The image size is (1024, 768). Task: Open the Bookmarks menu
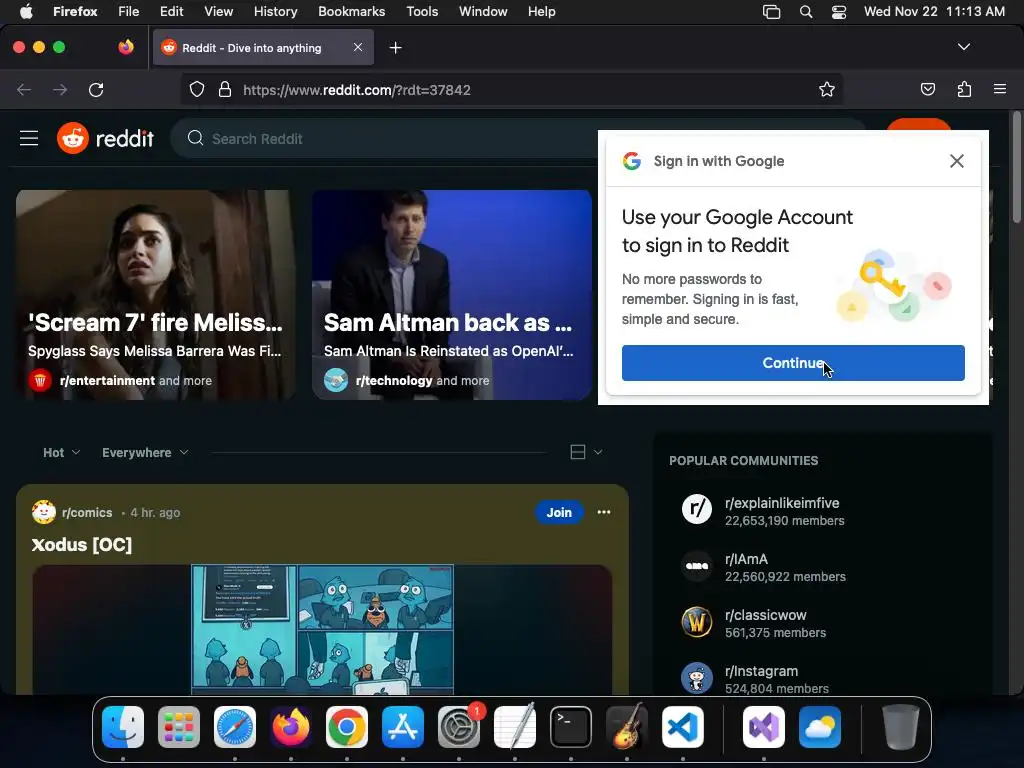click(x=351, y=11)
